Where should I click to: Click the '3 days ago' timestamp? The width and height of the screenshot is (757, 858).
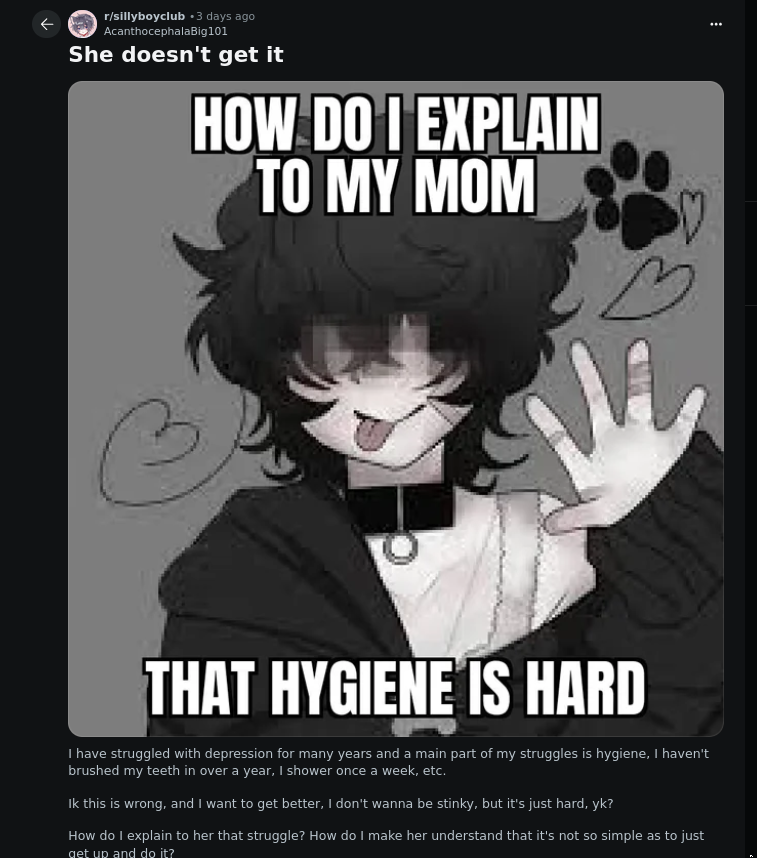[226, 16]
